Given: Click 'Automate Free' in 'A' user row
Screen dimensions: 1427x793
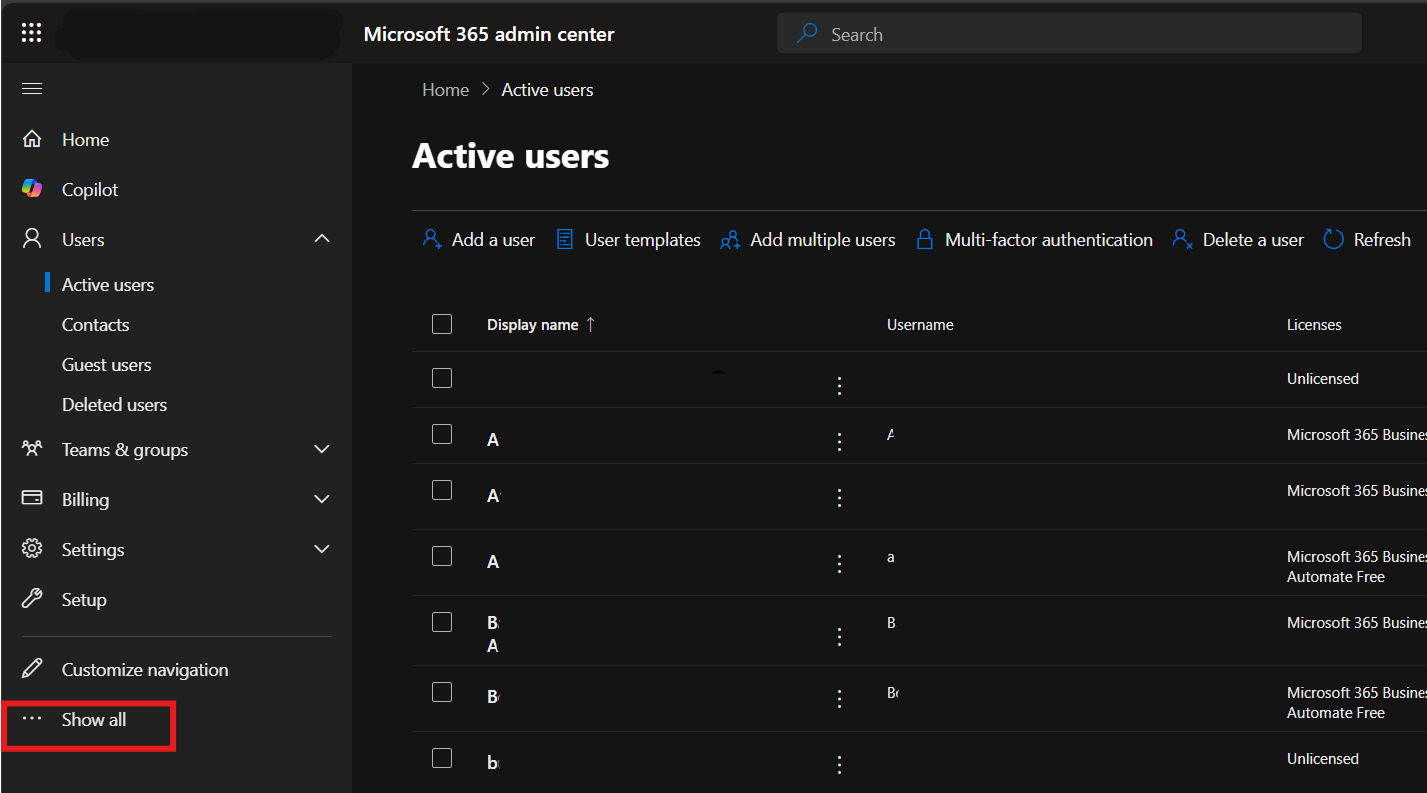Looking at the screenshot, I should click(1336, 577).
